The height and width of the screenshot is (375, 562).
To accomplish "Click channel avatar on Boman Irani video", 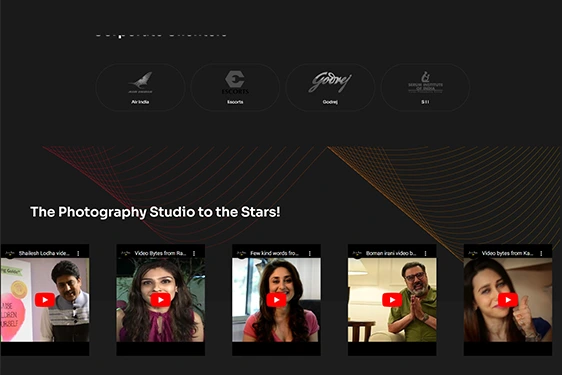I will point(357,253).
